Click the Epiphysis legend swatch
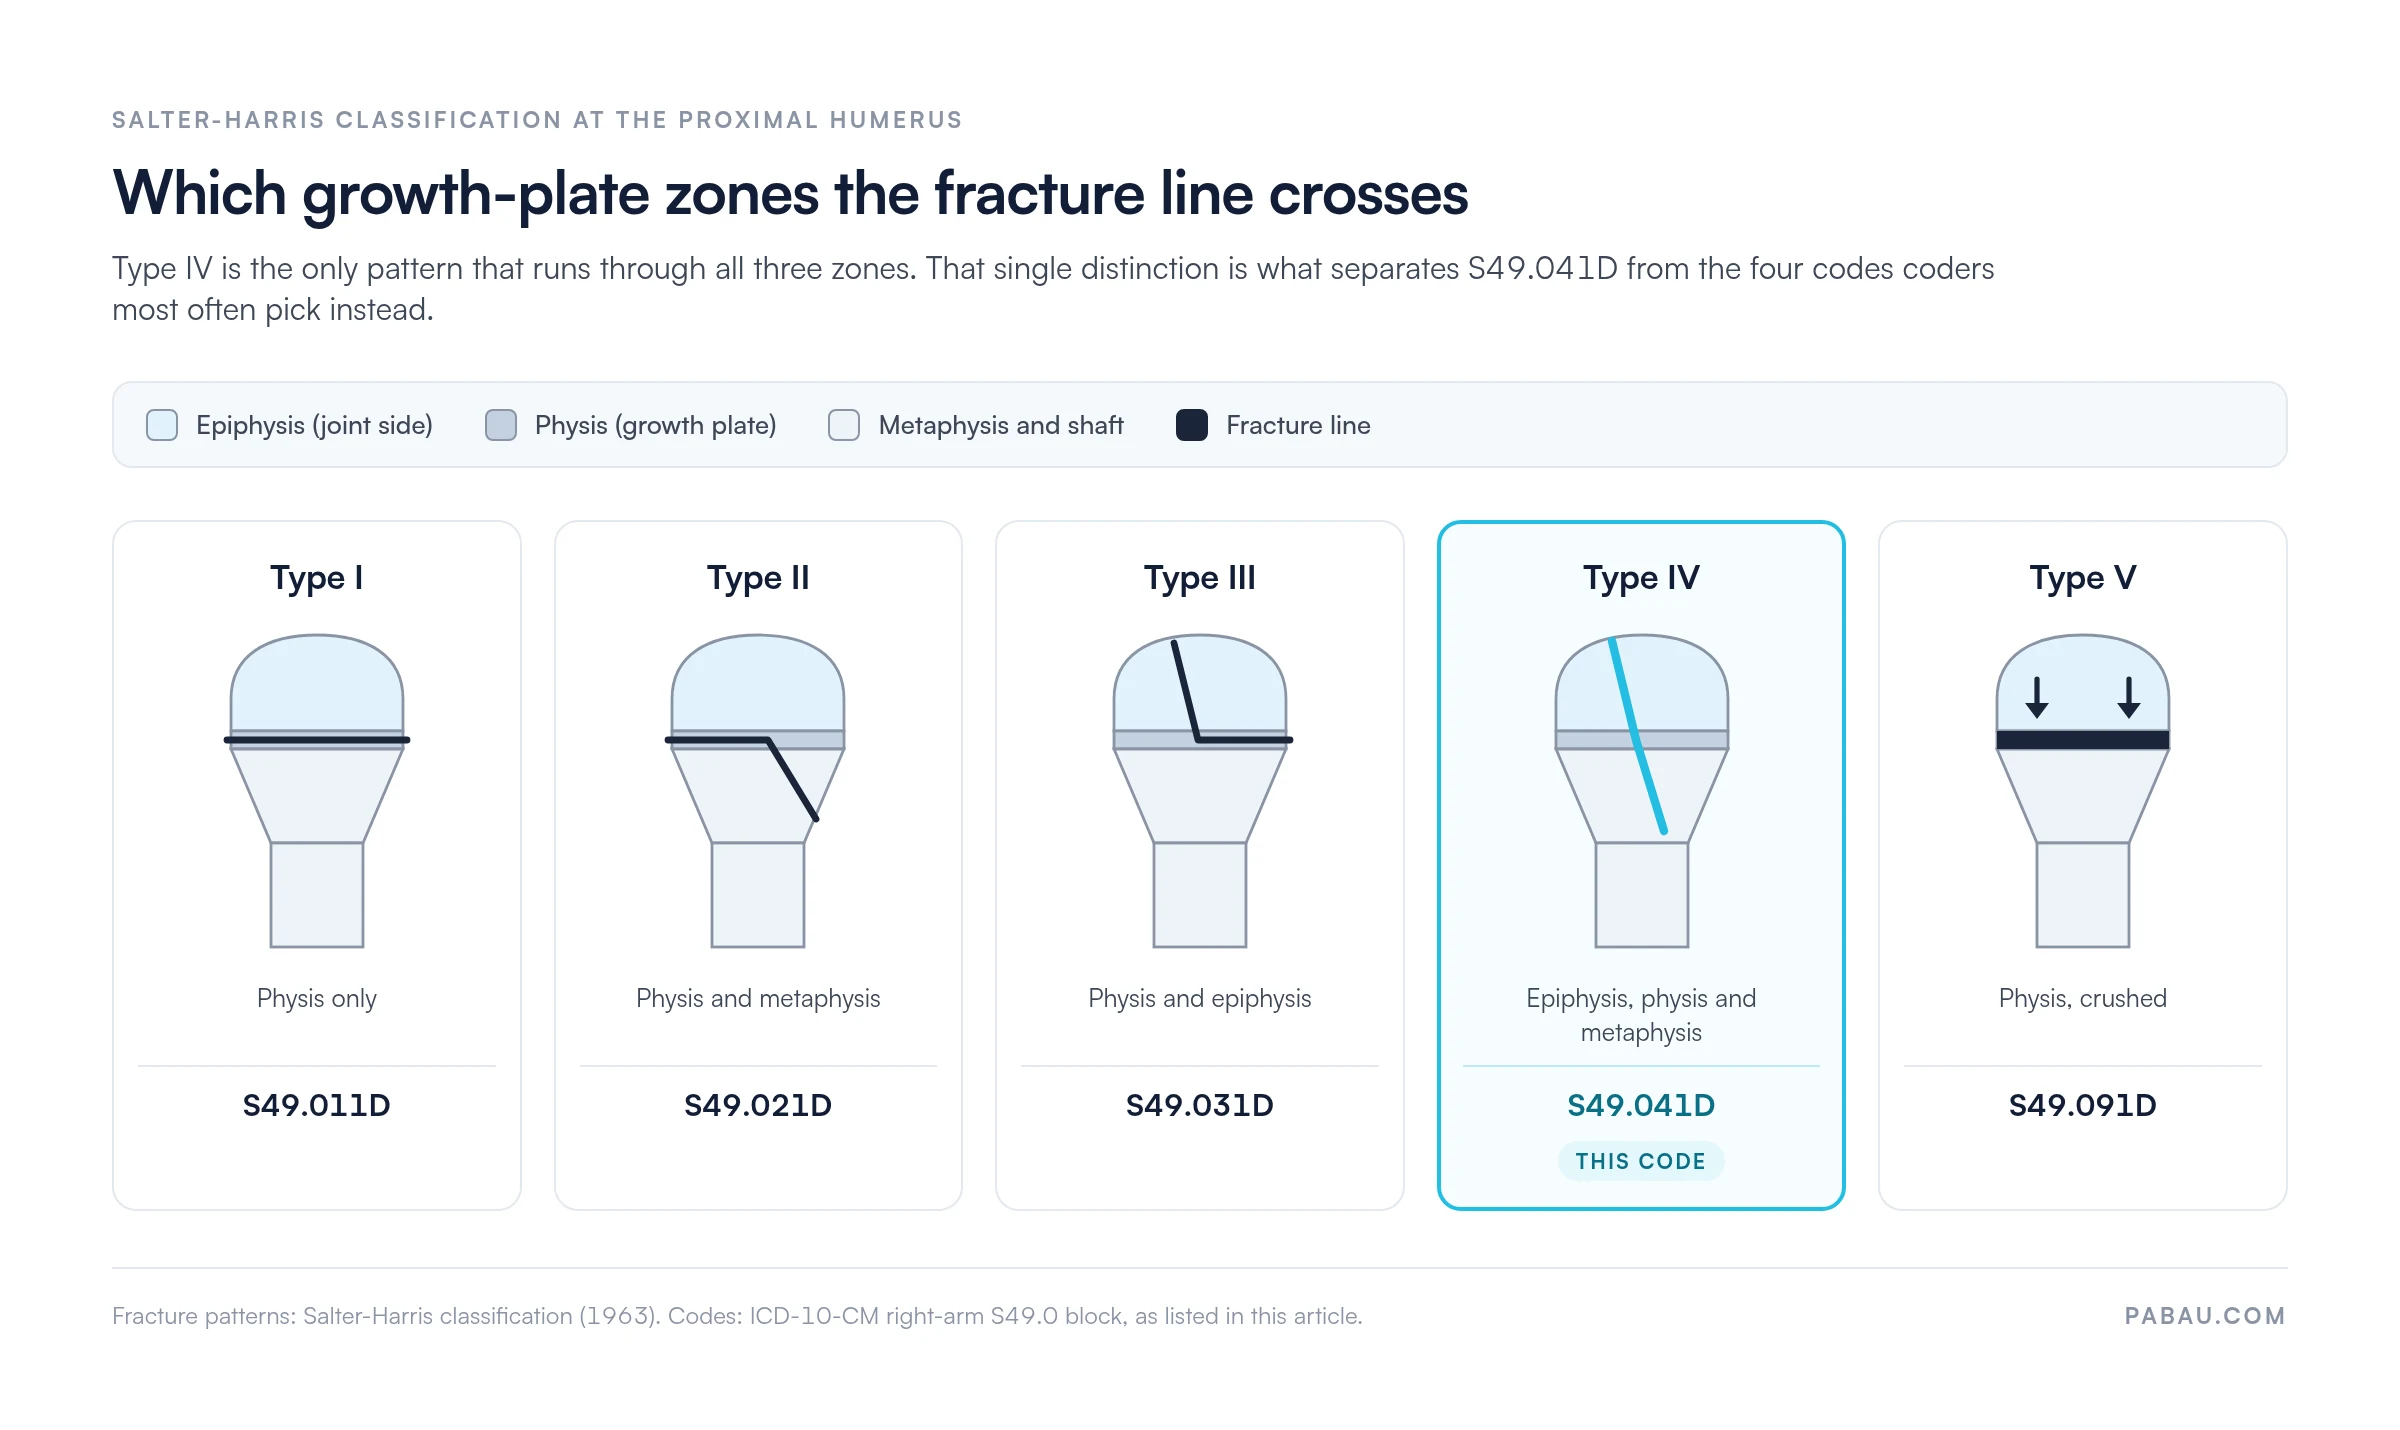Screen dimensions: 2400x1430 click(x=162, y=425)
